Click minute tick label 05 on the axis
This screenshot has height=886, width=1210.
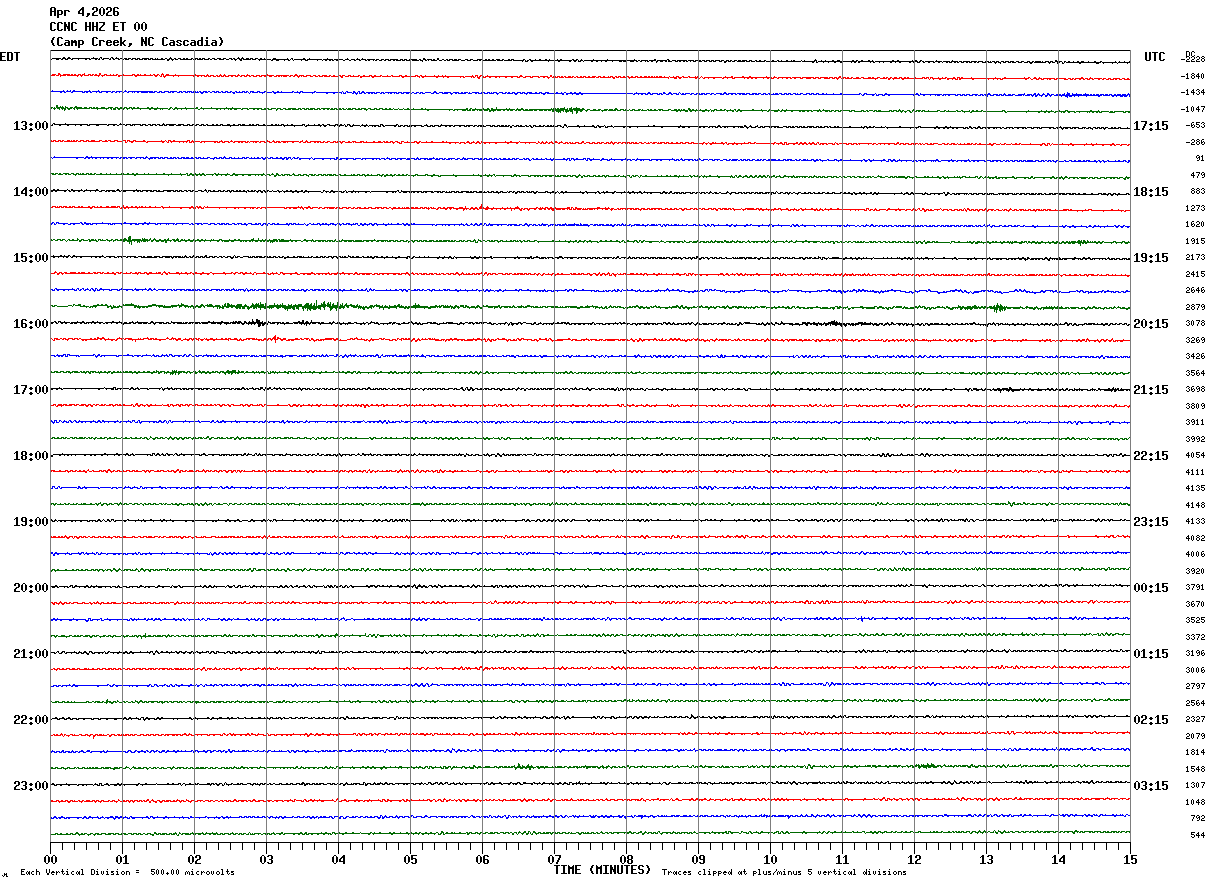[x=410, y=859]
